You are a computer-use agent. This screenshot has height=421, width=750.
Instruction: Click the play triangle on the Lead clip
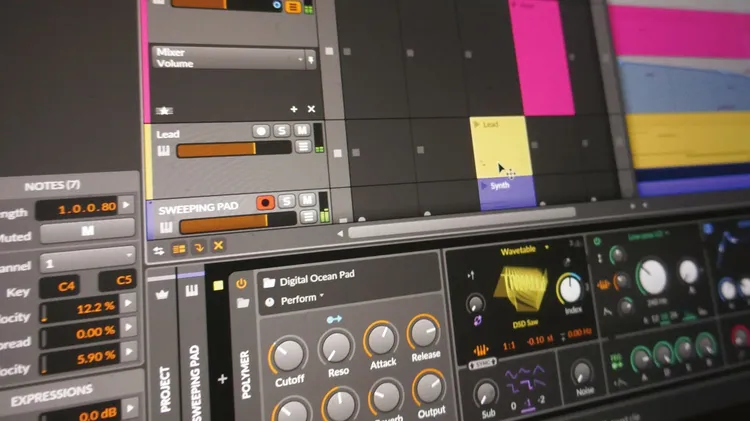pyautogui.click(x=476, y=124)
